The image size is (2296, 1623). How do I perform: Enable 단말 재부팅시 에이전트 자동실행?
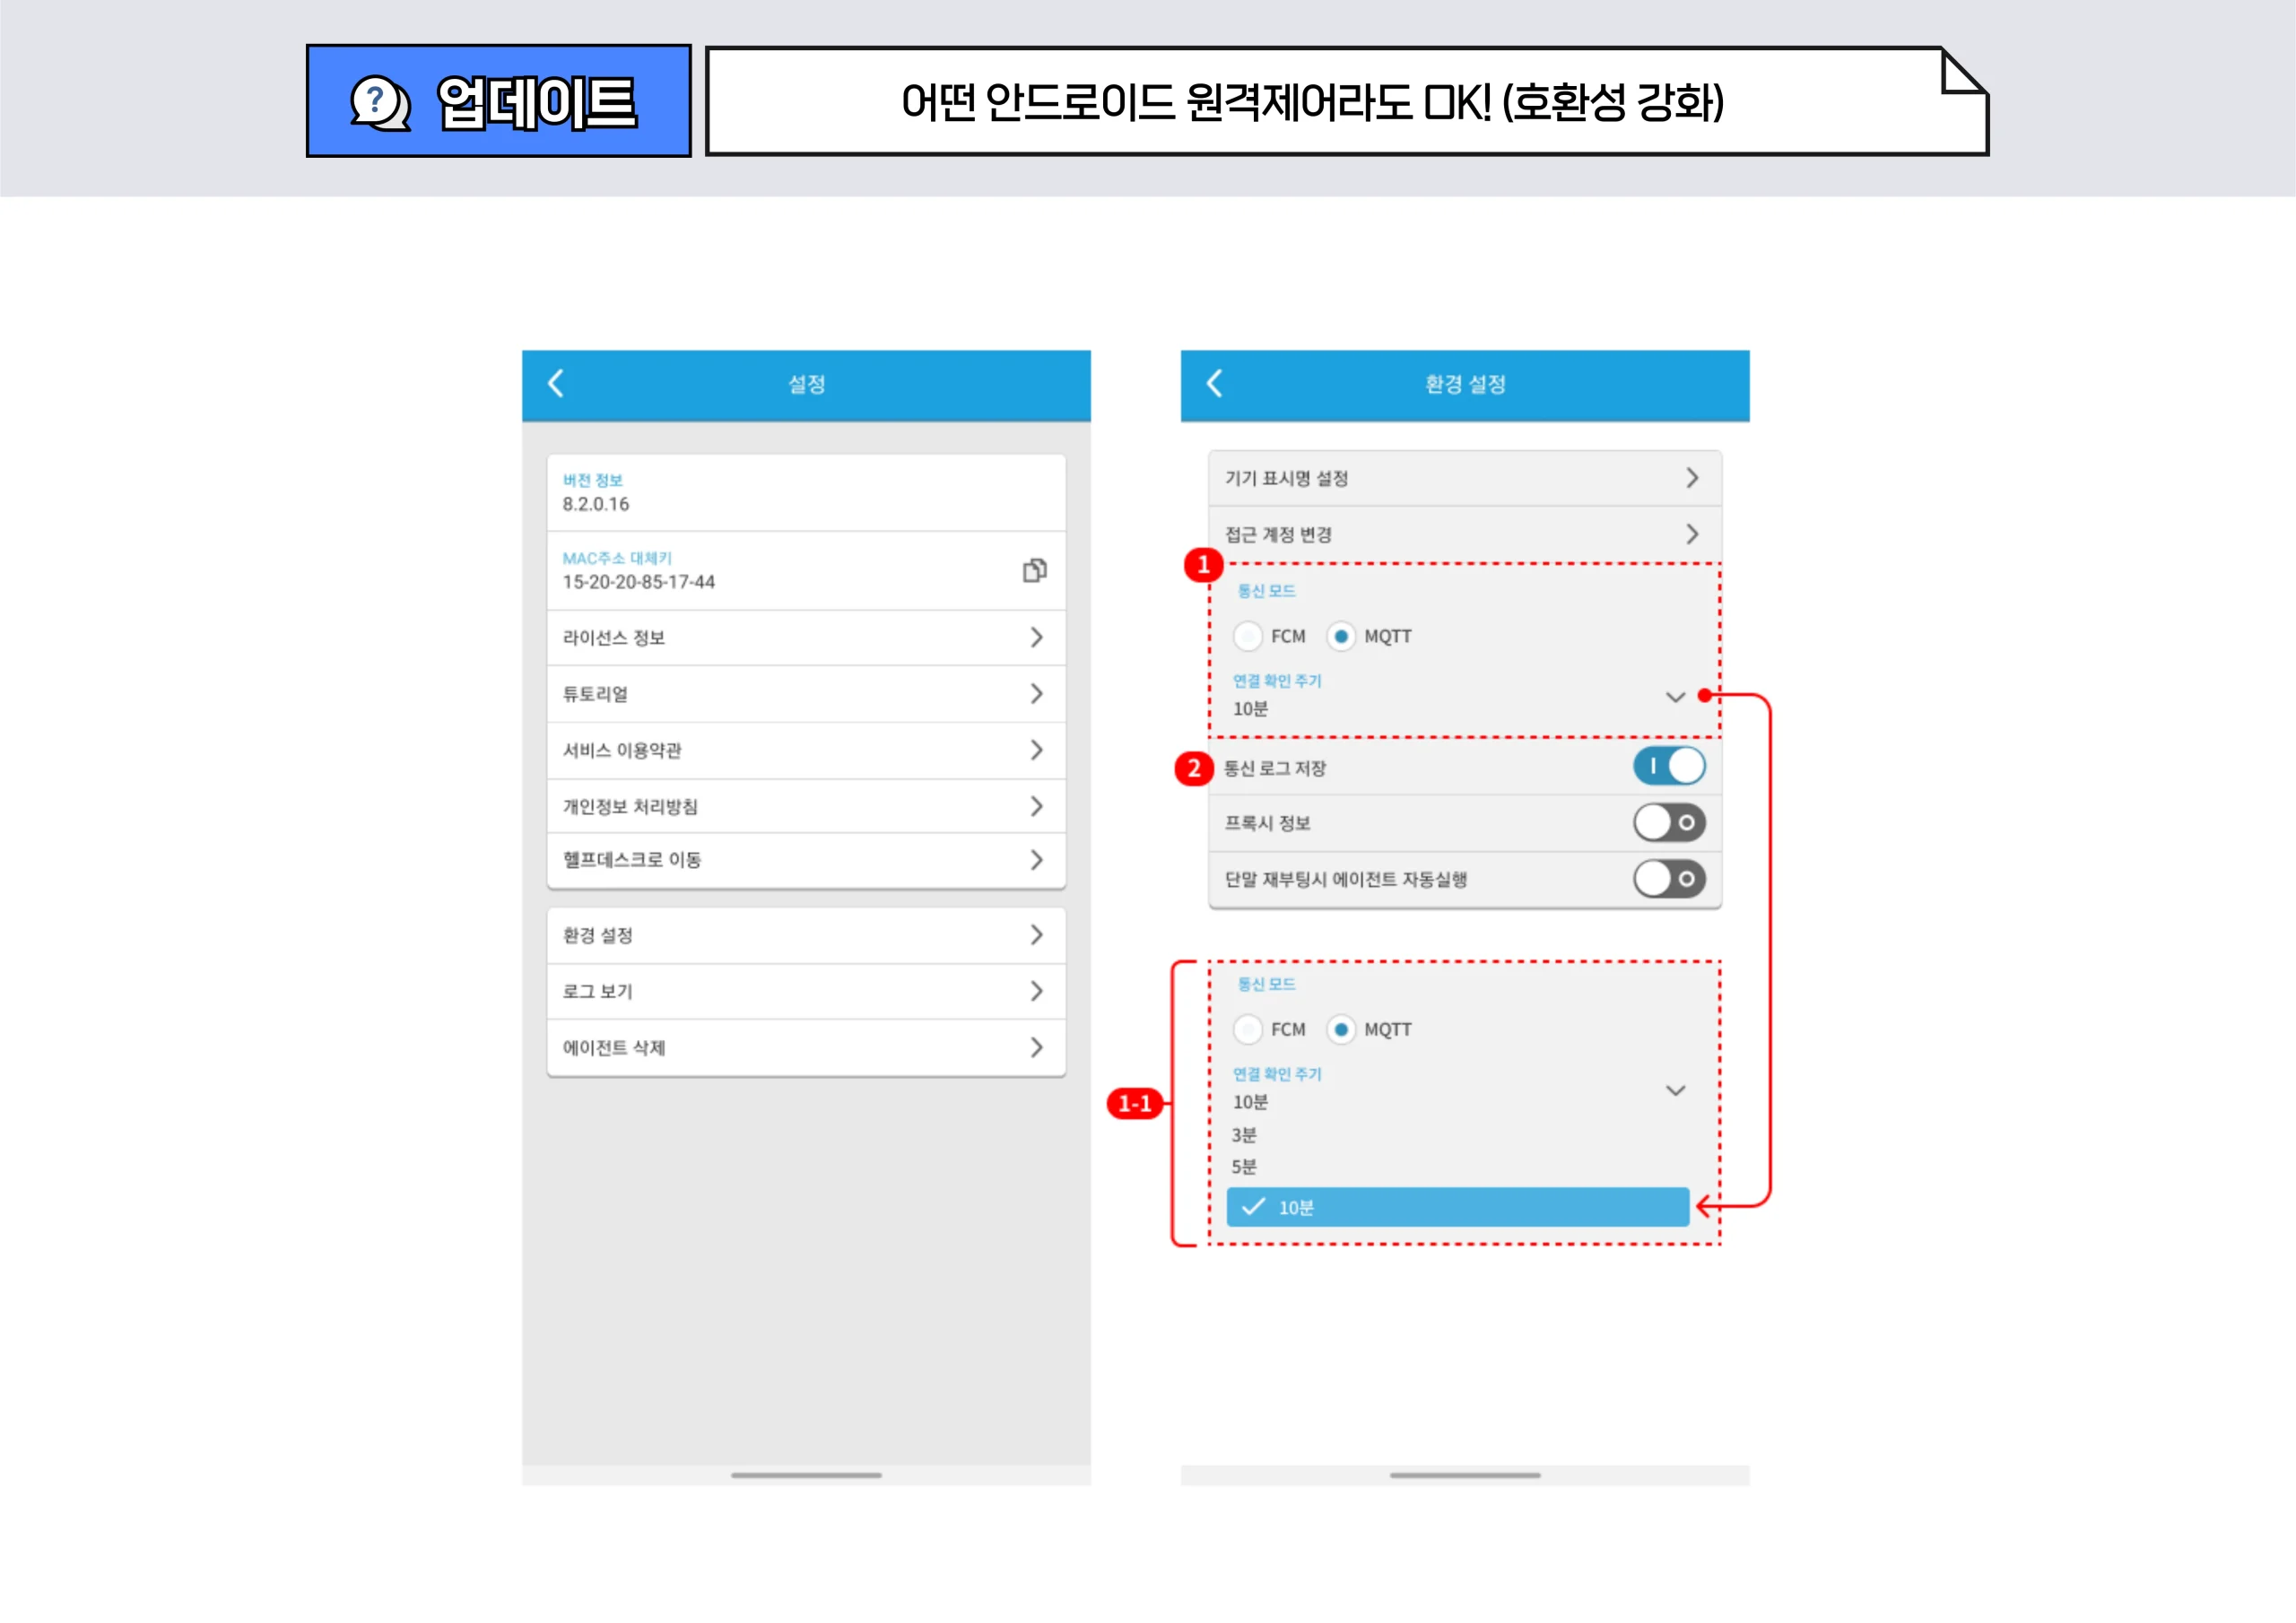point(1668,879)
